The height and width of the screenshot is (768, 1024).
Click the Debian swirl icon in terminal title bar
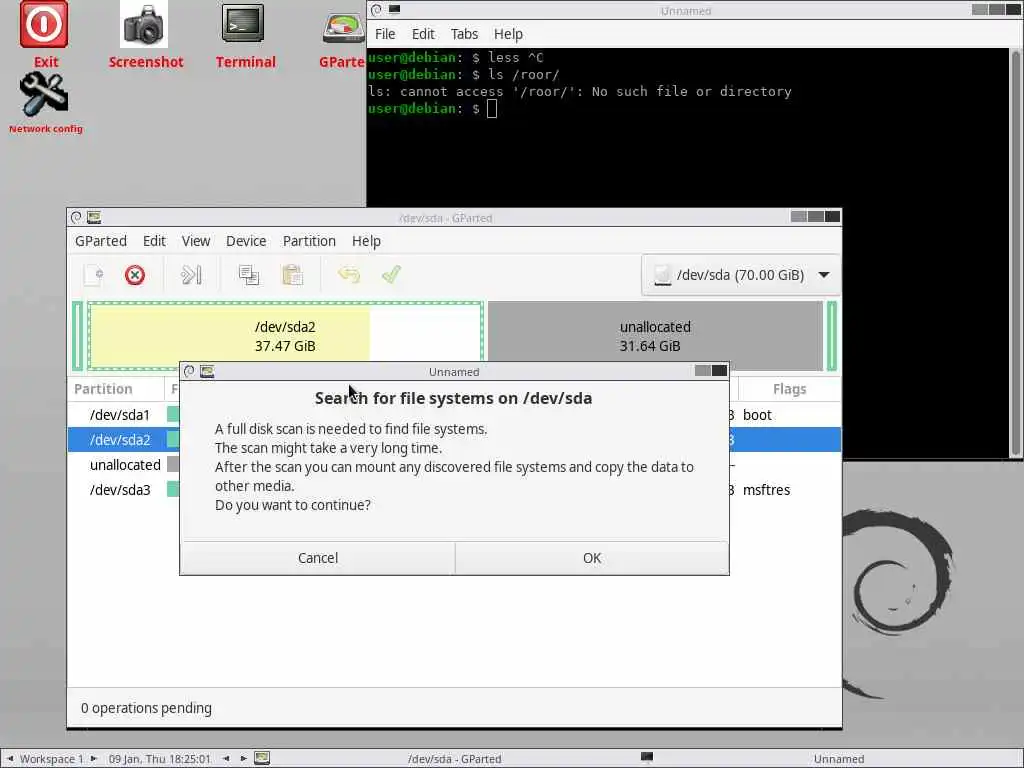coord(376,10)
